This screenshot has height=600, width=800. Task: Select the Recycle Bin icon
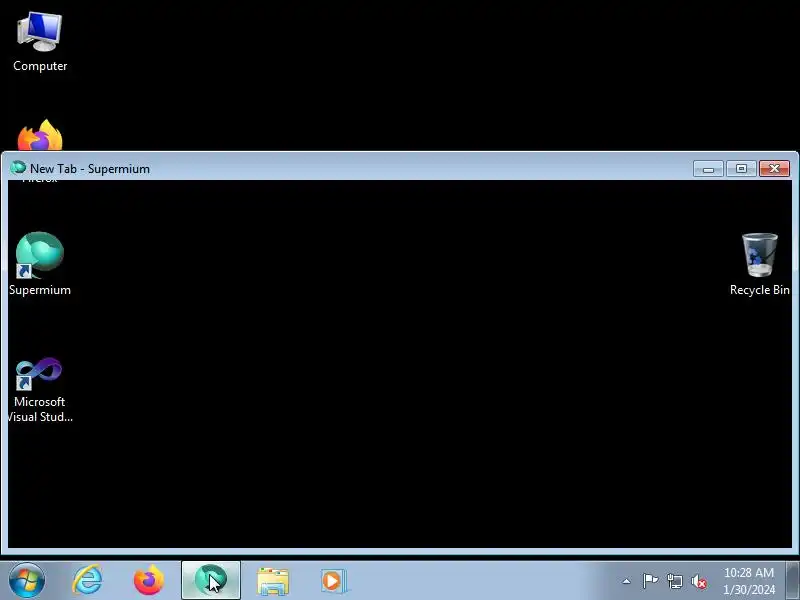pyautogui.click(x=760, y=264)
